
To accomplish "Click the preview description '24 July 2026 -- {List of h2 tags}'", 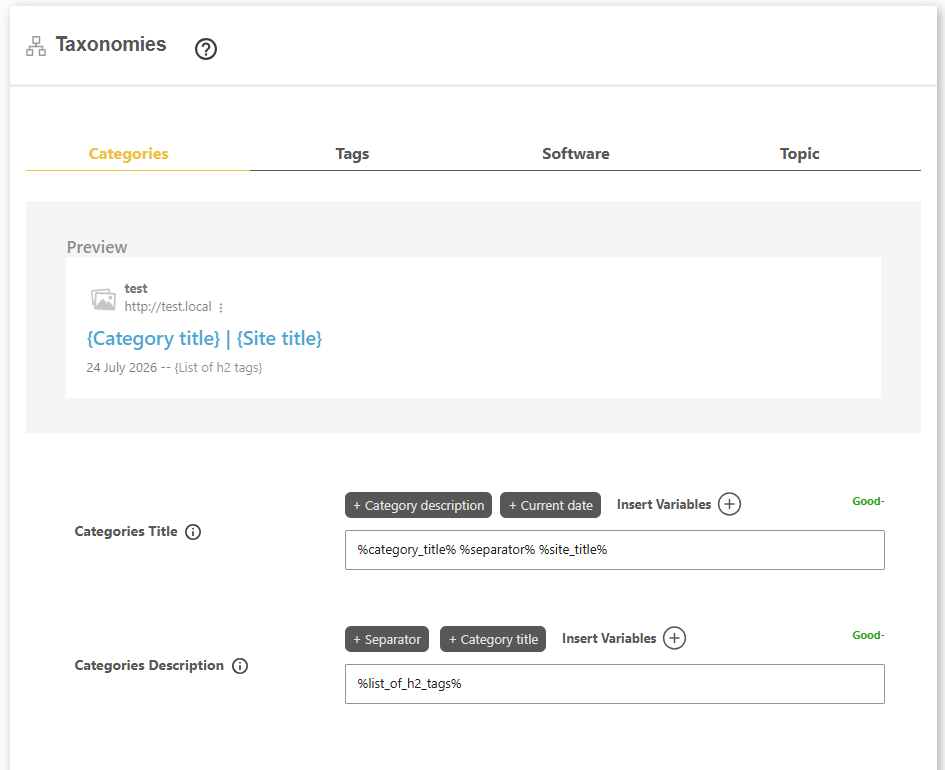I will (x=174, y=368).
